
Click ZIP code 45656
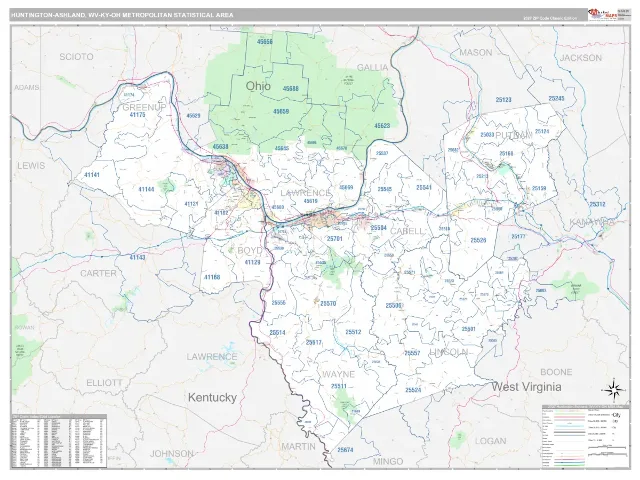click(265, 42)
